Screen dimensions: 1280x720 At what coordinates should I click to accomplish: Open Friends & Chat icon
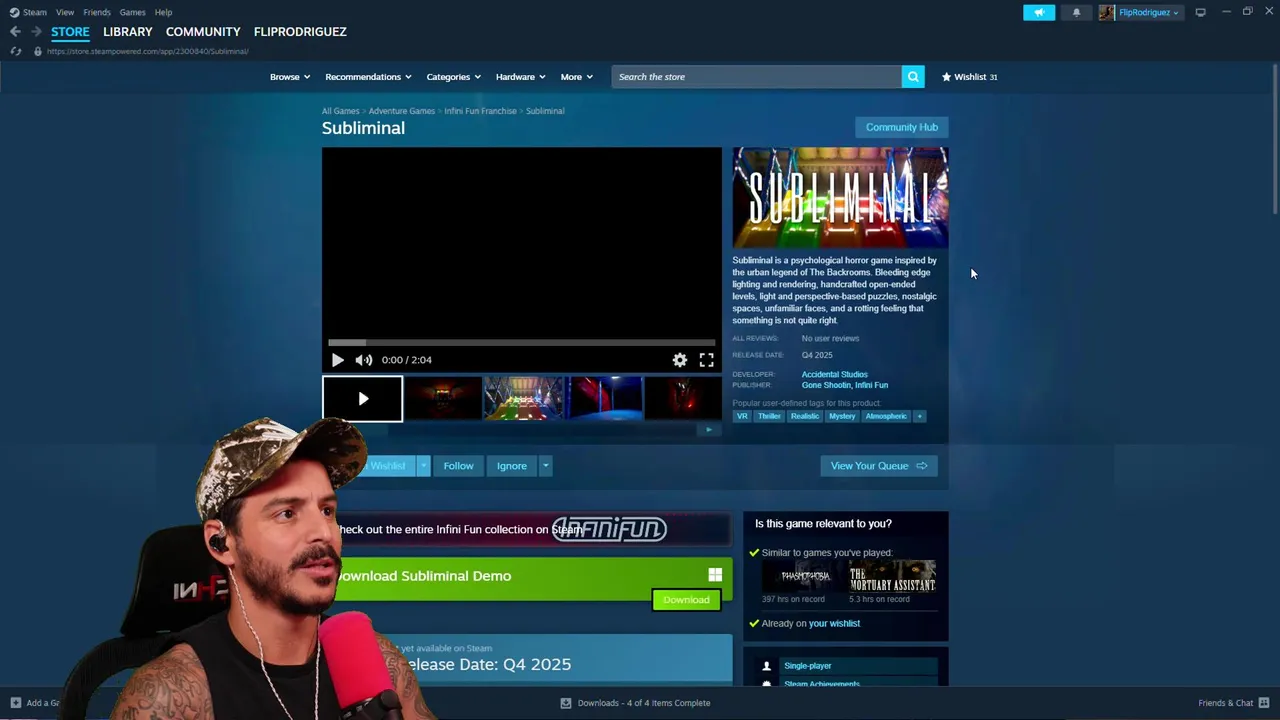[1264, 703]
